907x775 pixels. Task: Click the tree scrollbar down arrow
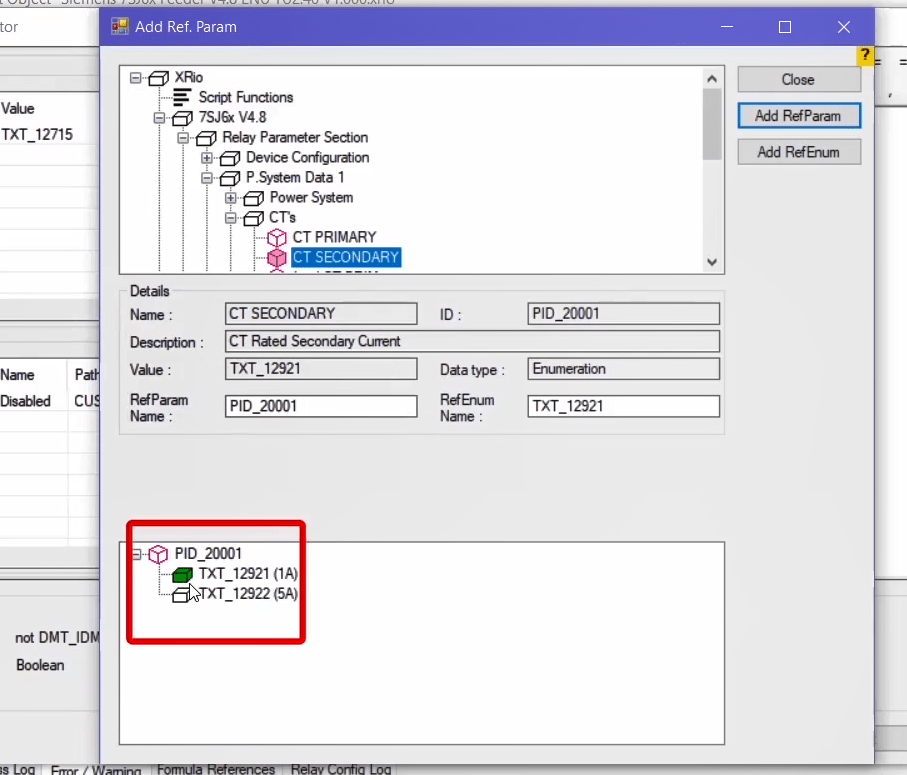coord(712,262)
